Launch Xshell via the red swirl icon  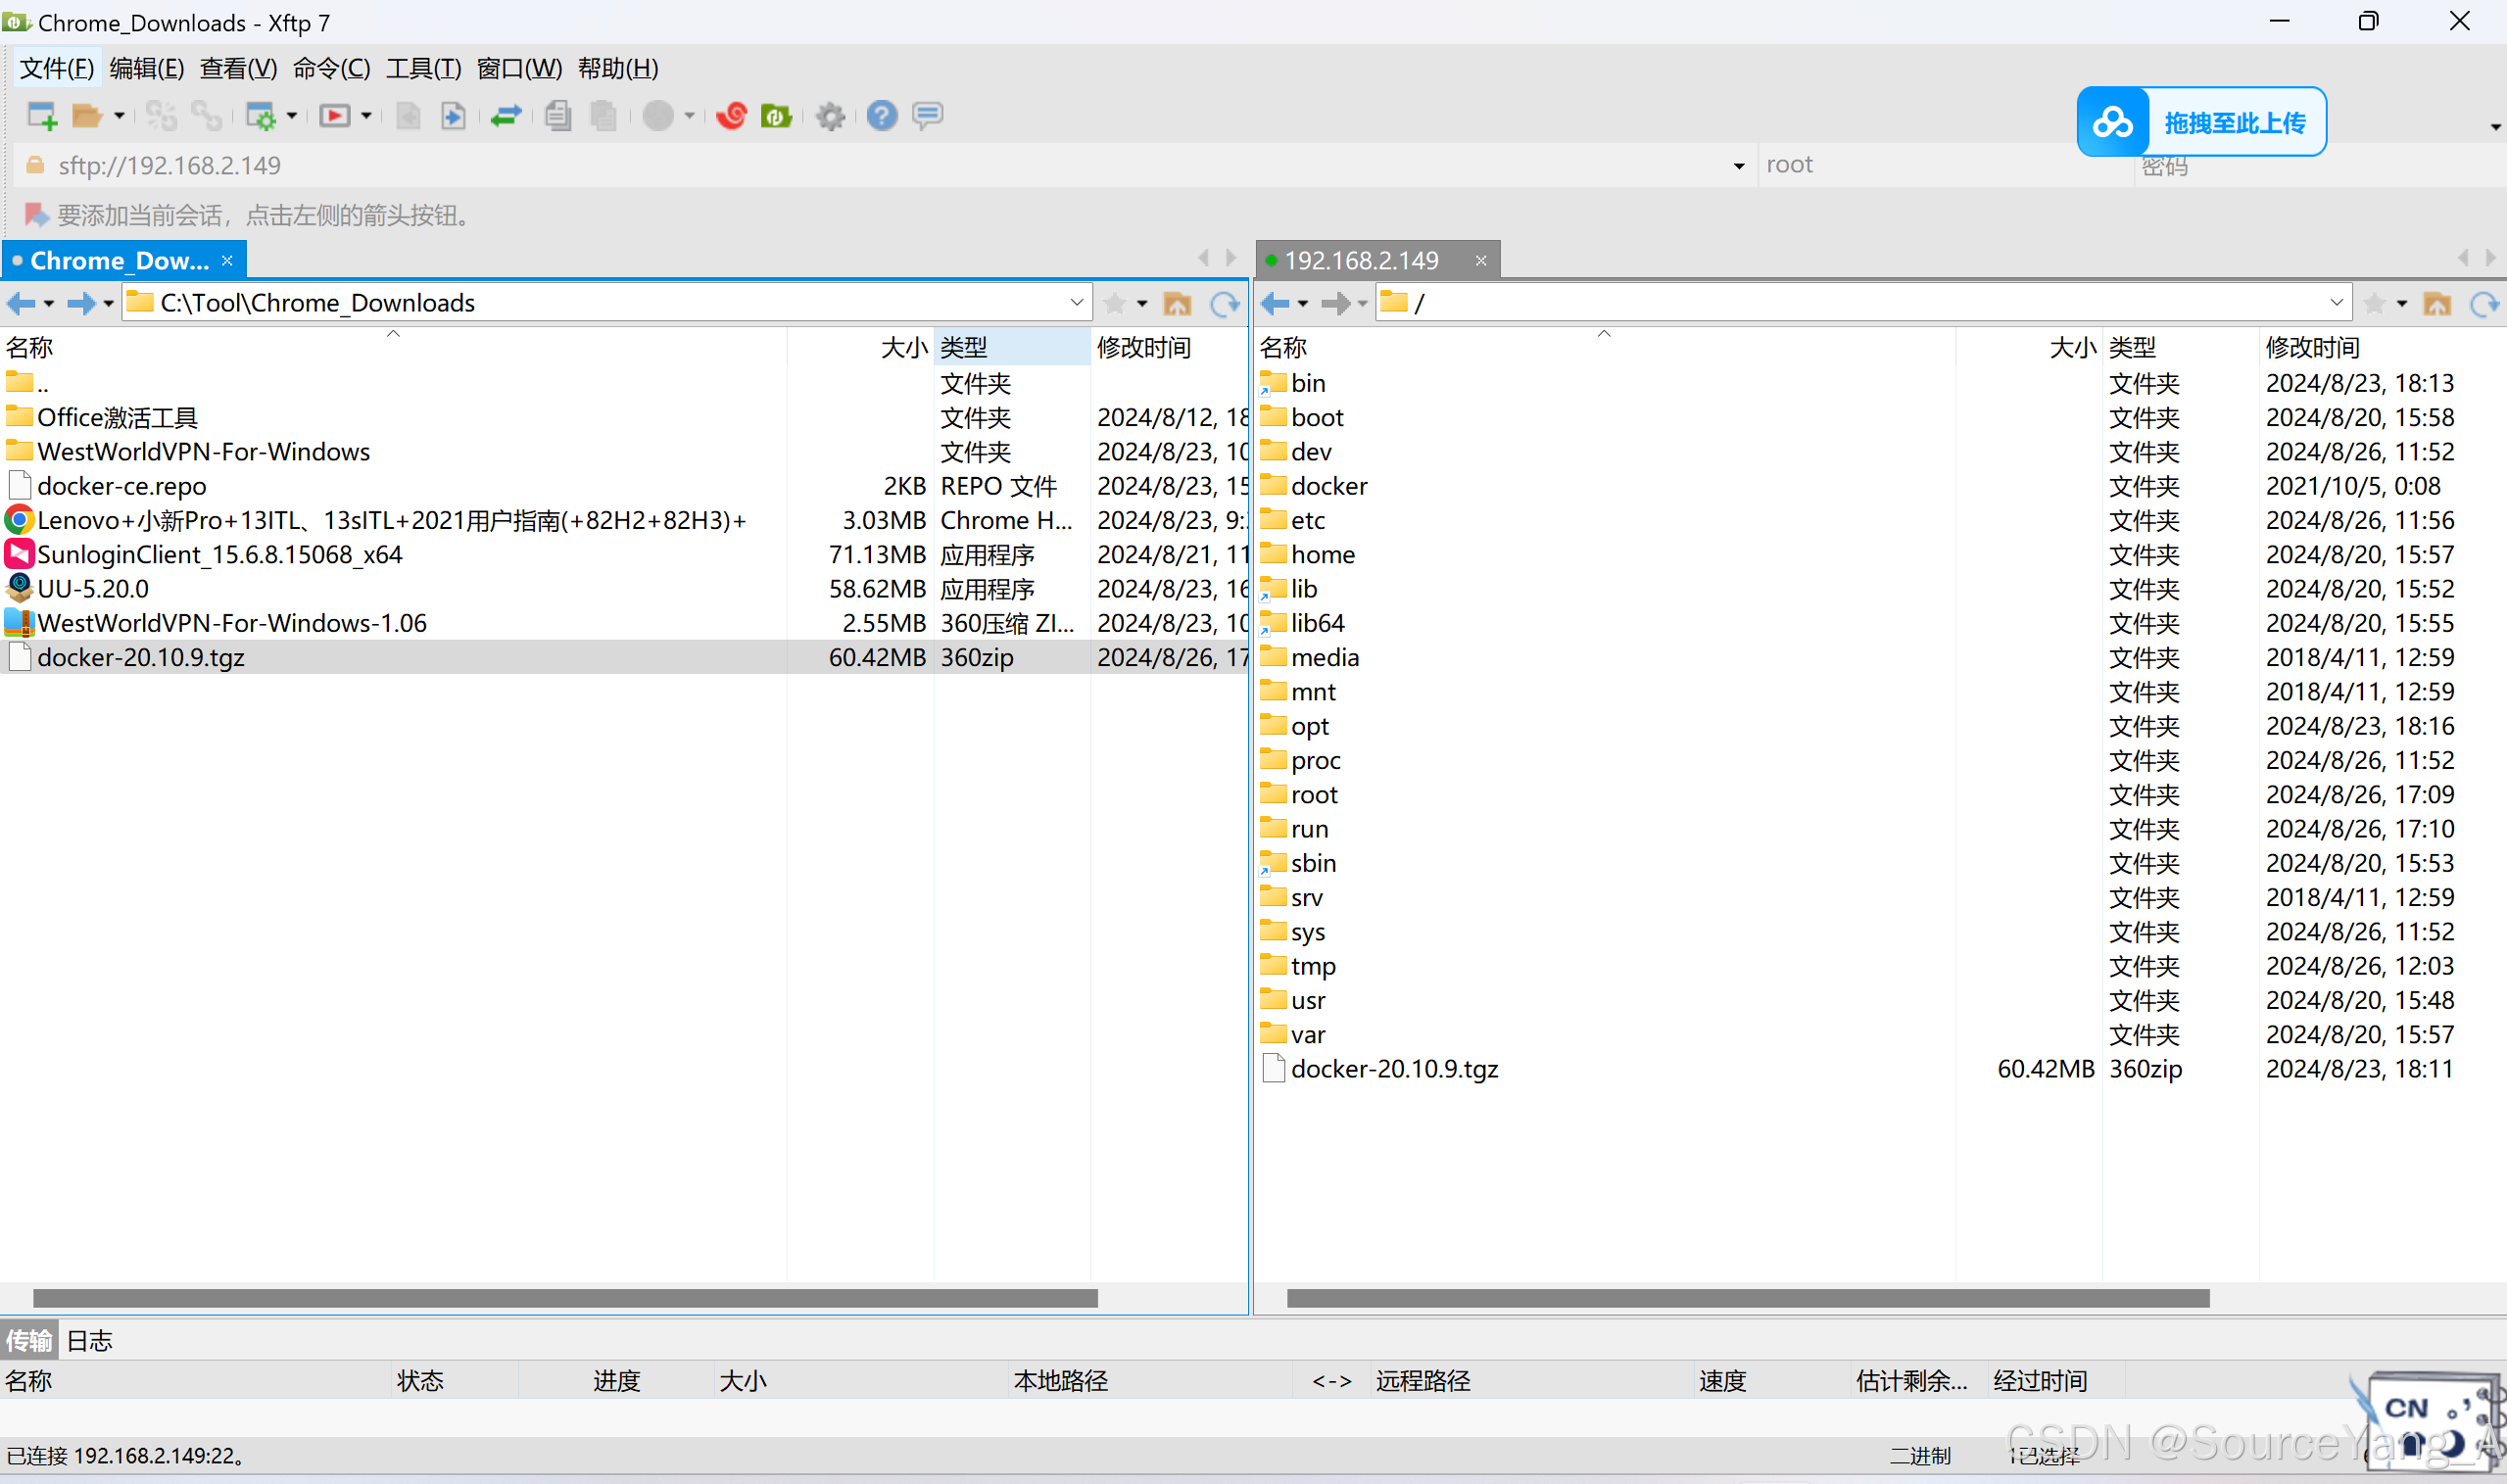pyautogui.click(x=731, y=116)
